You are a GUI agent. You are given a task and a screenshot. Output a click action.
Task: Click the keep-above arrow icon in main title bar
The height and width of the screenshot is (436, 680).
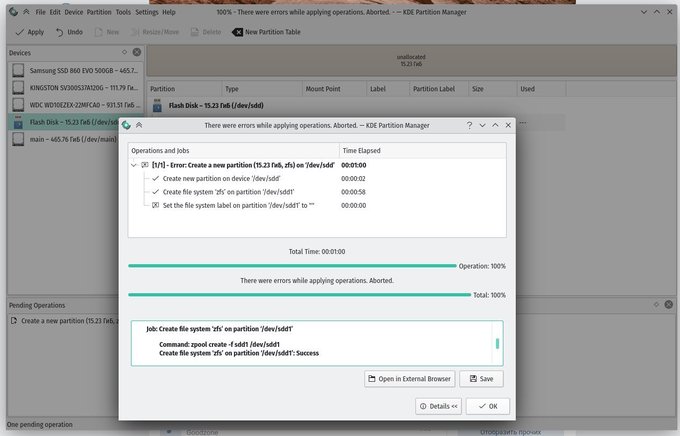(26, 12)
